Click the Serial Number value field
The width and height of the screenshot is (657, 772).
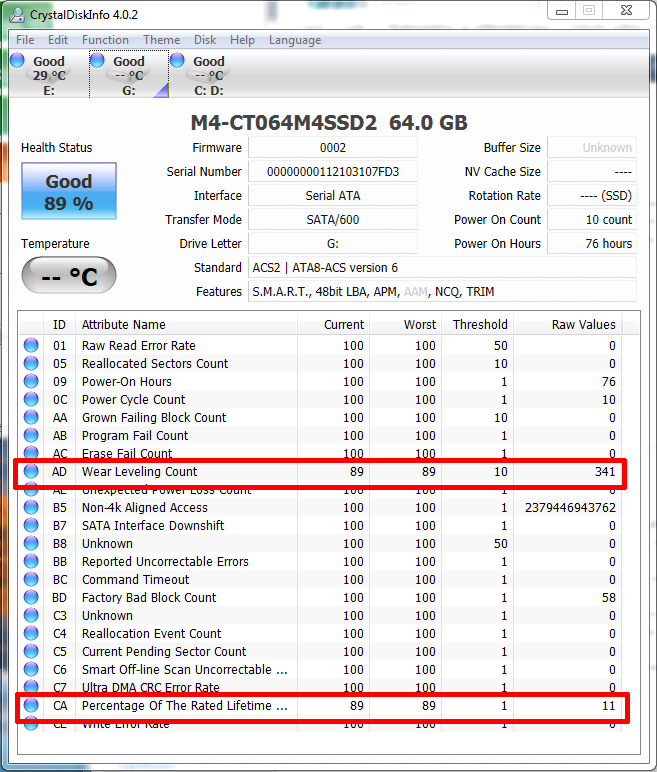click(333, 172)
